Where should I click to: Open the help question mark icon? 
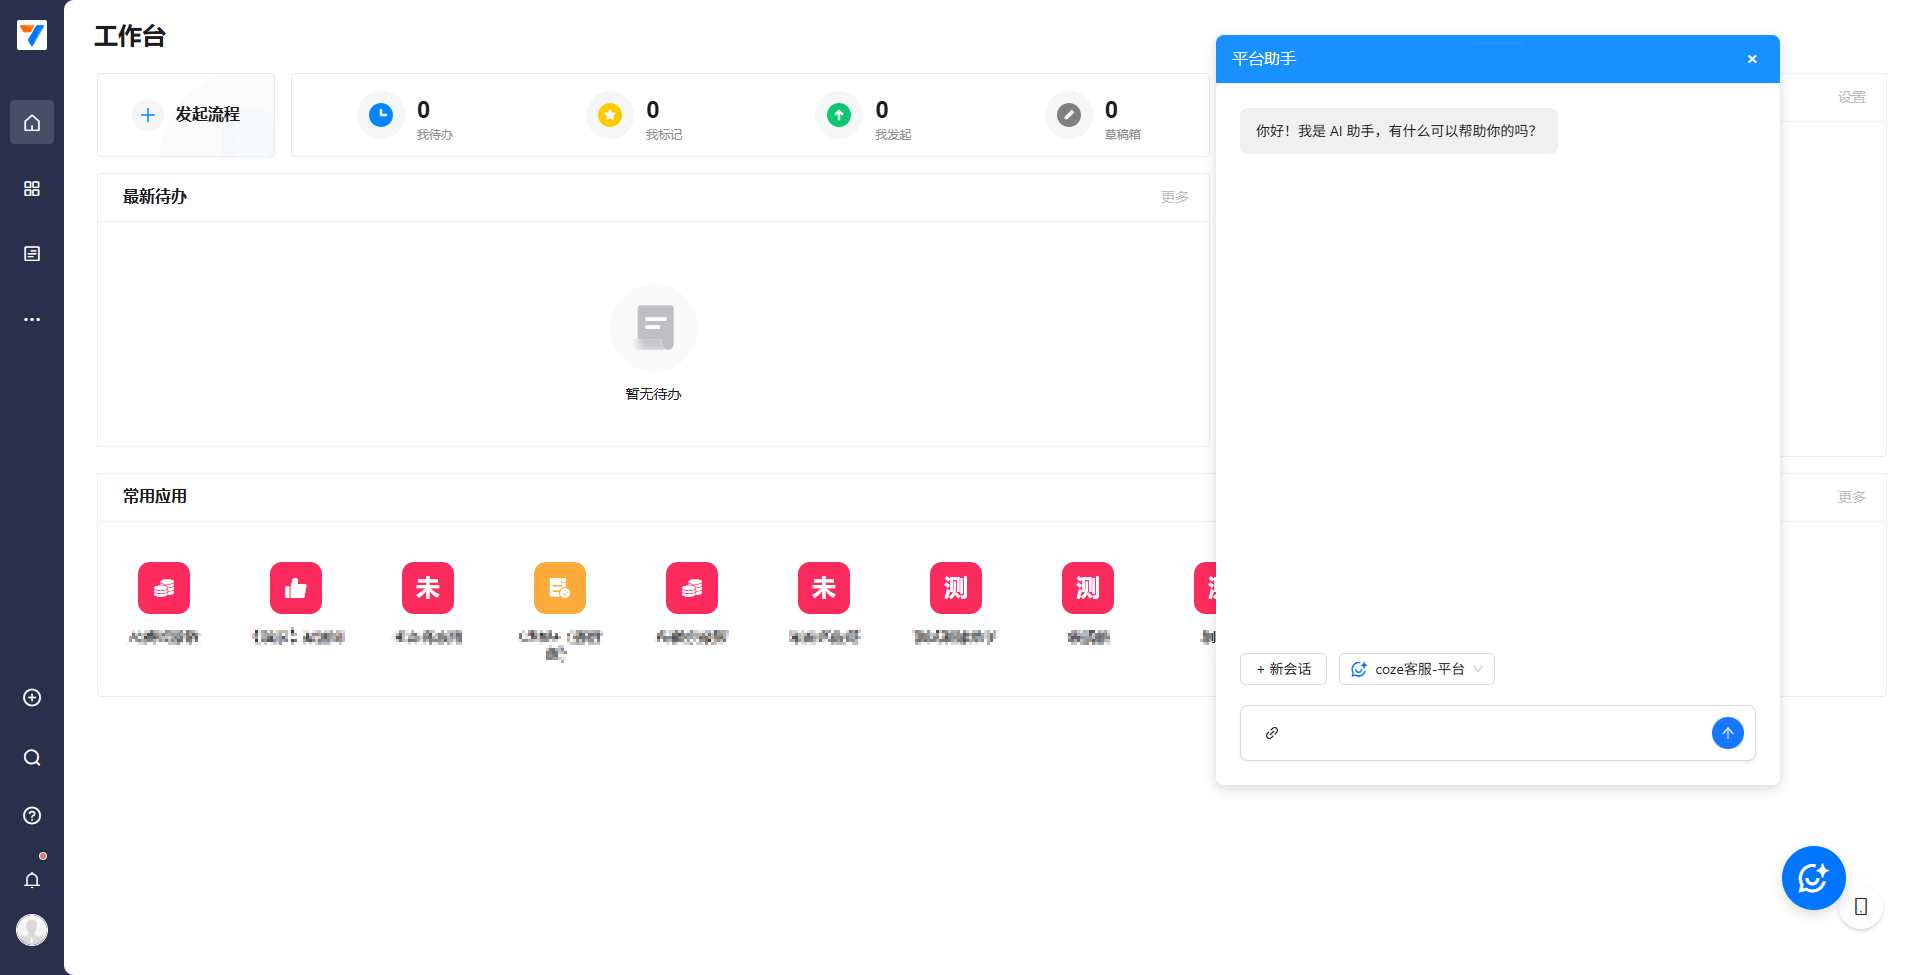click(32, 816)
